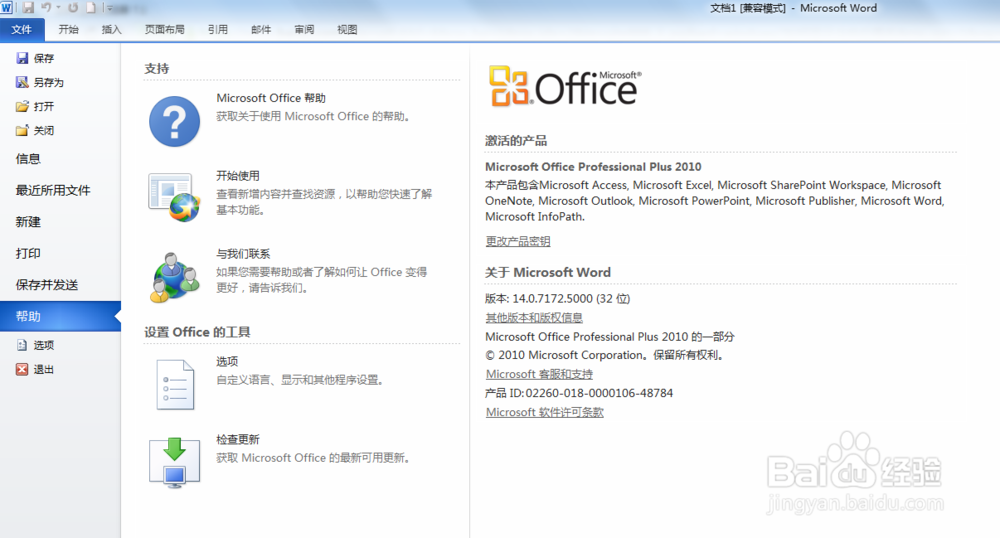The width and height of the screenshot is (1000, 538).
Task: Switch to the 审阅 tab
Action: [x=304, y=29]
